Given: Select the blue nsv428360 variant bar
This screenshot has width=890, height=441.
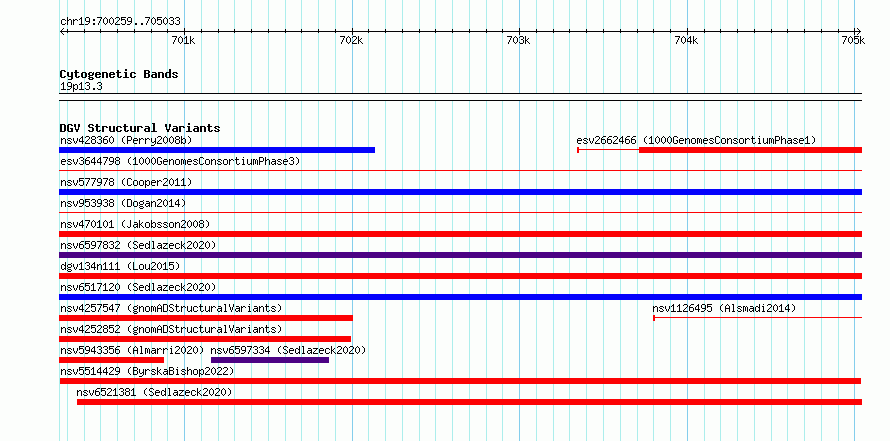Looking at the screenshot, I should (217, 150).
